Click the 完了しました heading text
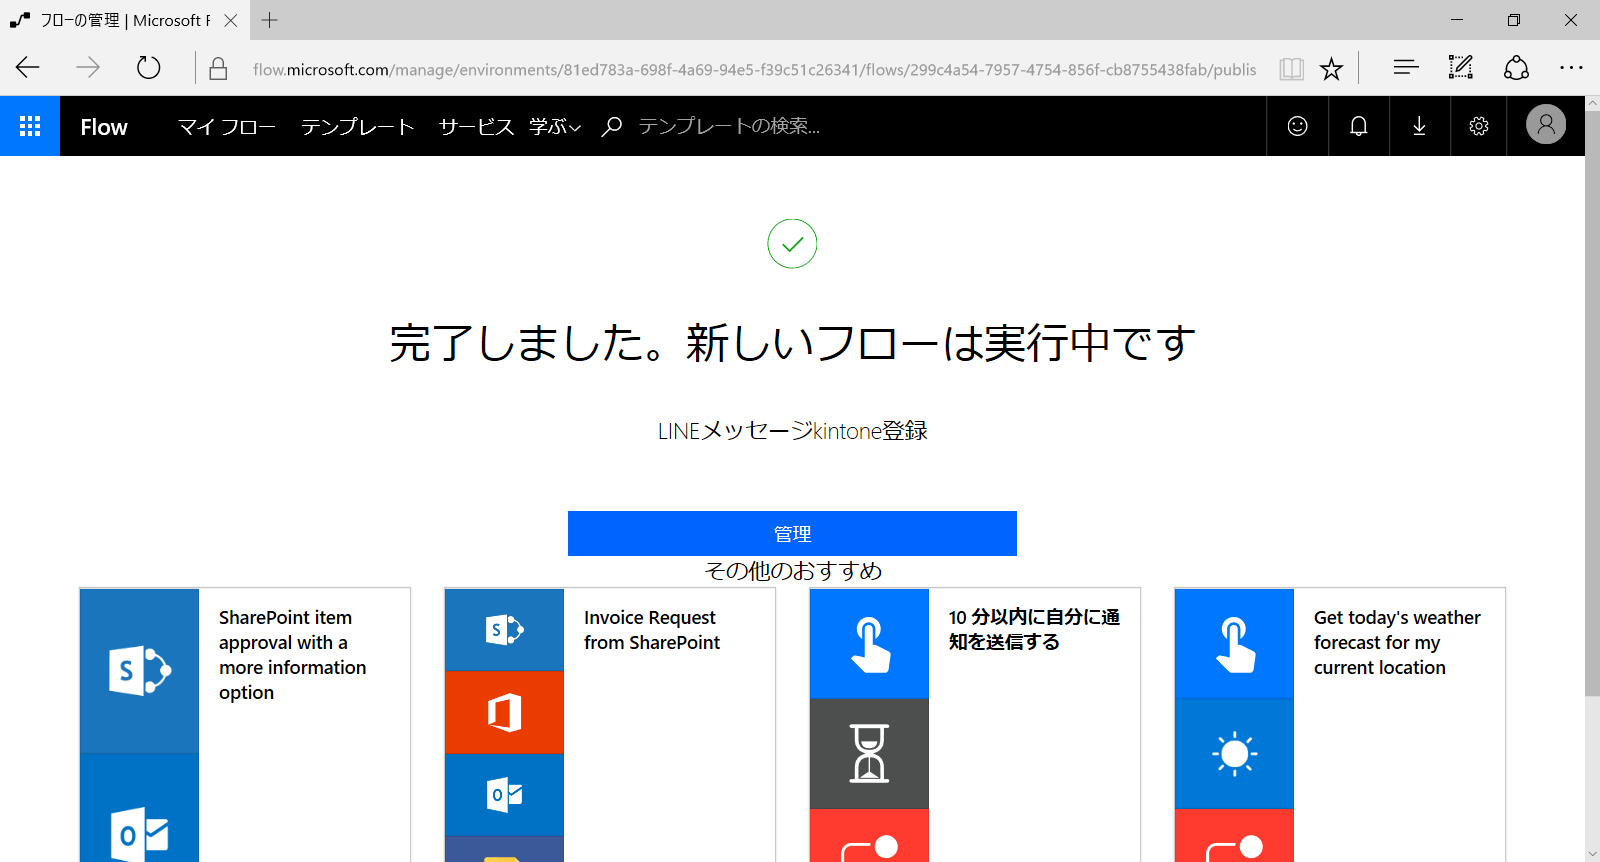Screen dimensions: 1600x862 pyautogui.click(x=792, y=344)
